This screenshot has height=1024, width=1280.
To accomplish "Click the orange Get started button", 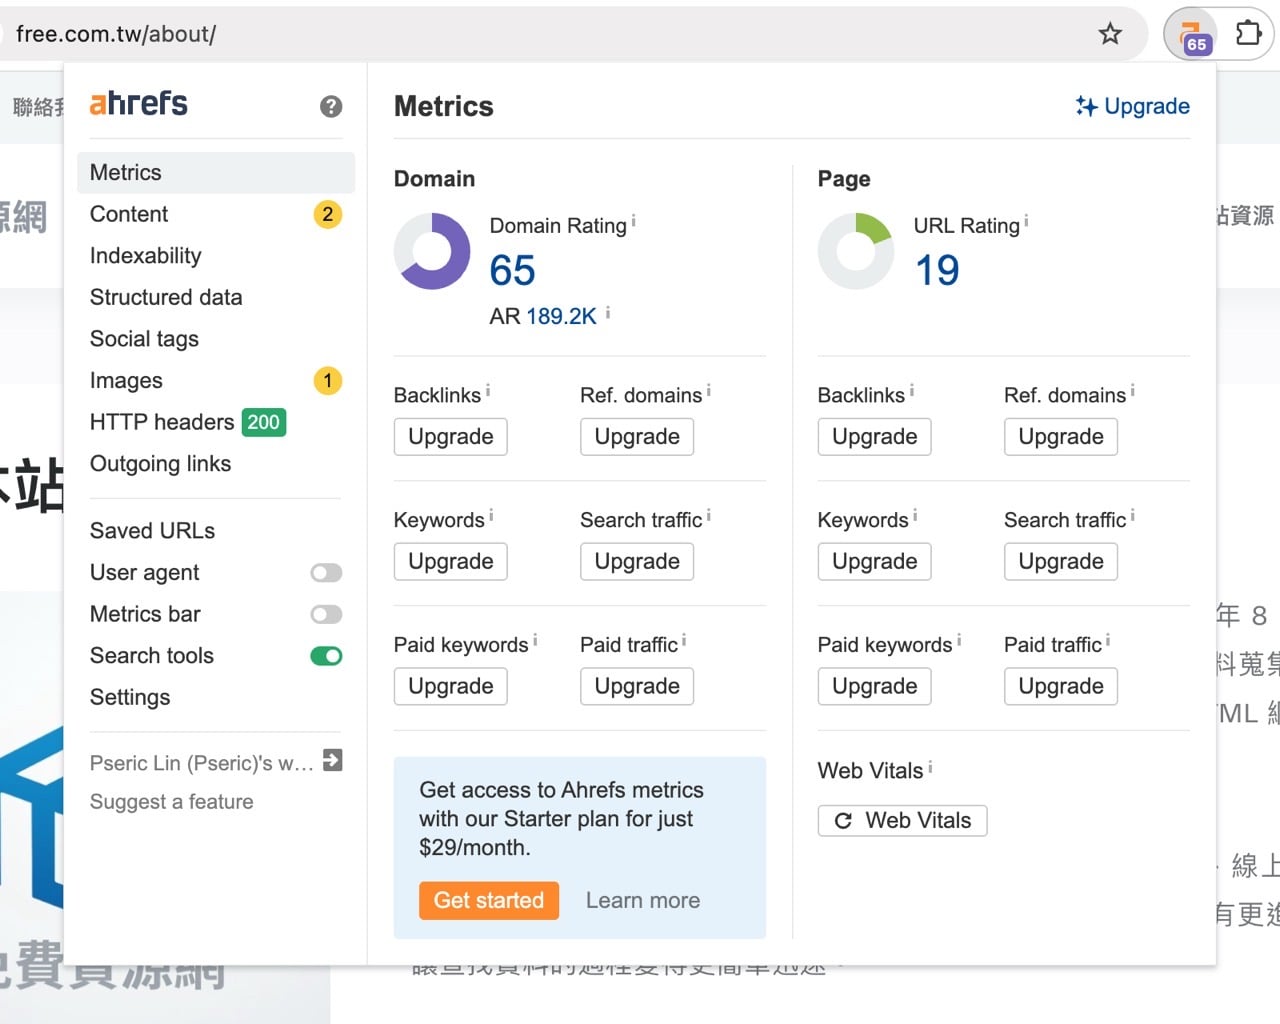I will [x=489, y=901].
